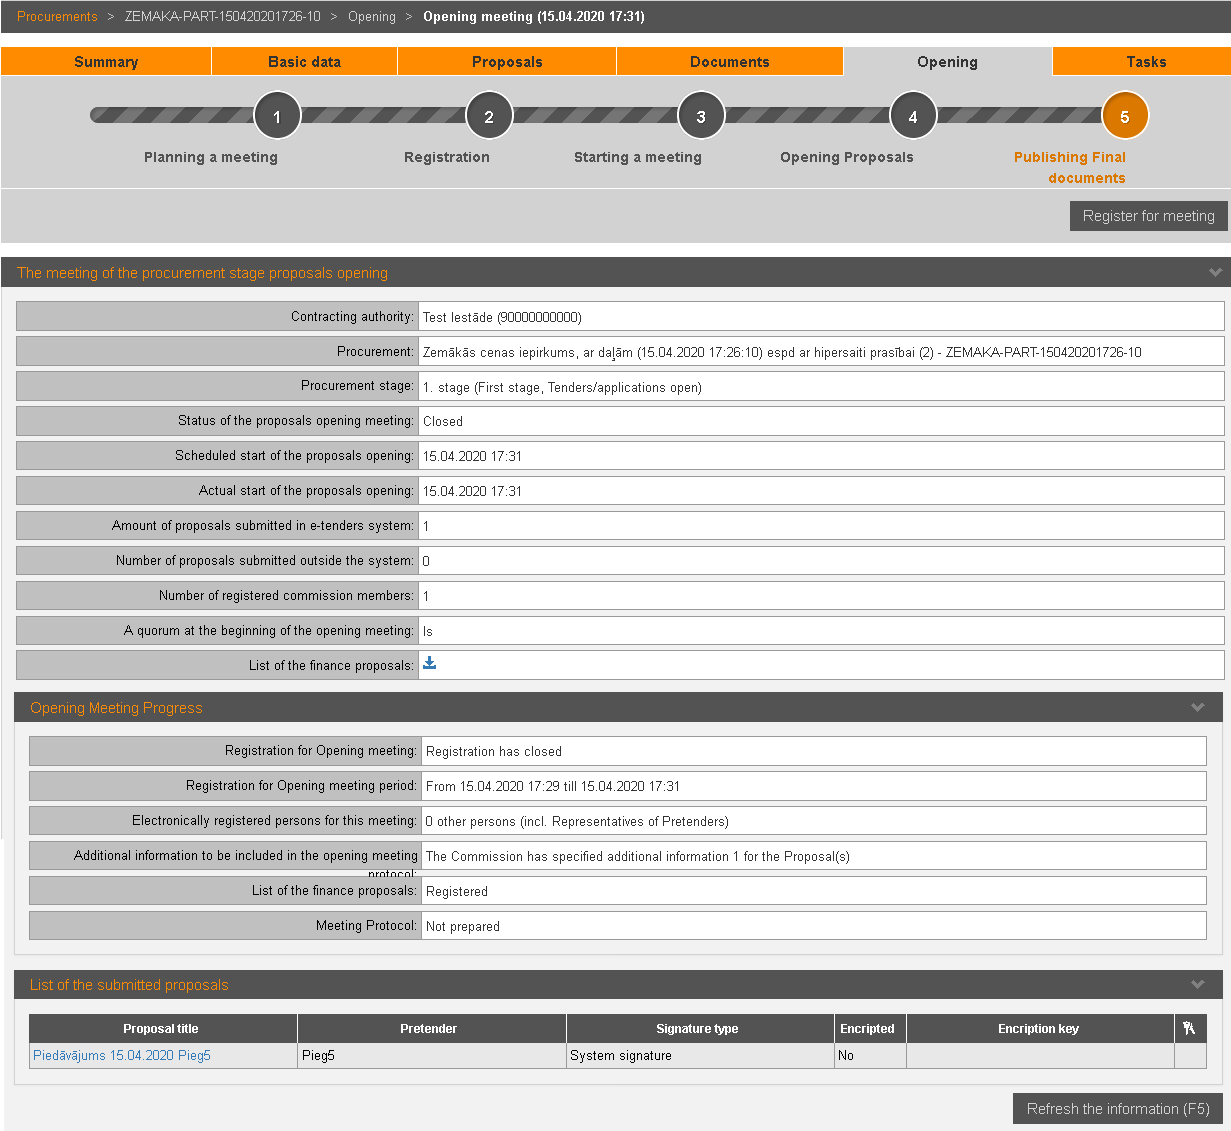
Task: Switch to the Summary tab
Action: [x=106, y=62]
